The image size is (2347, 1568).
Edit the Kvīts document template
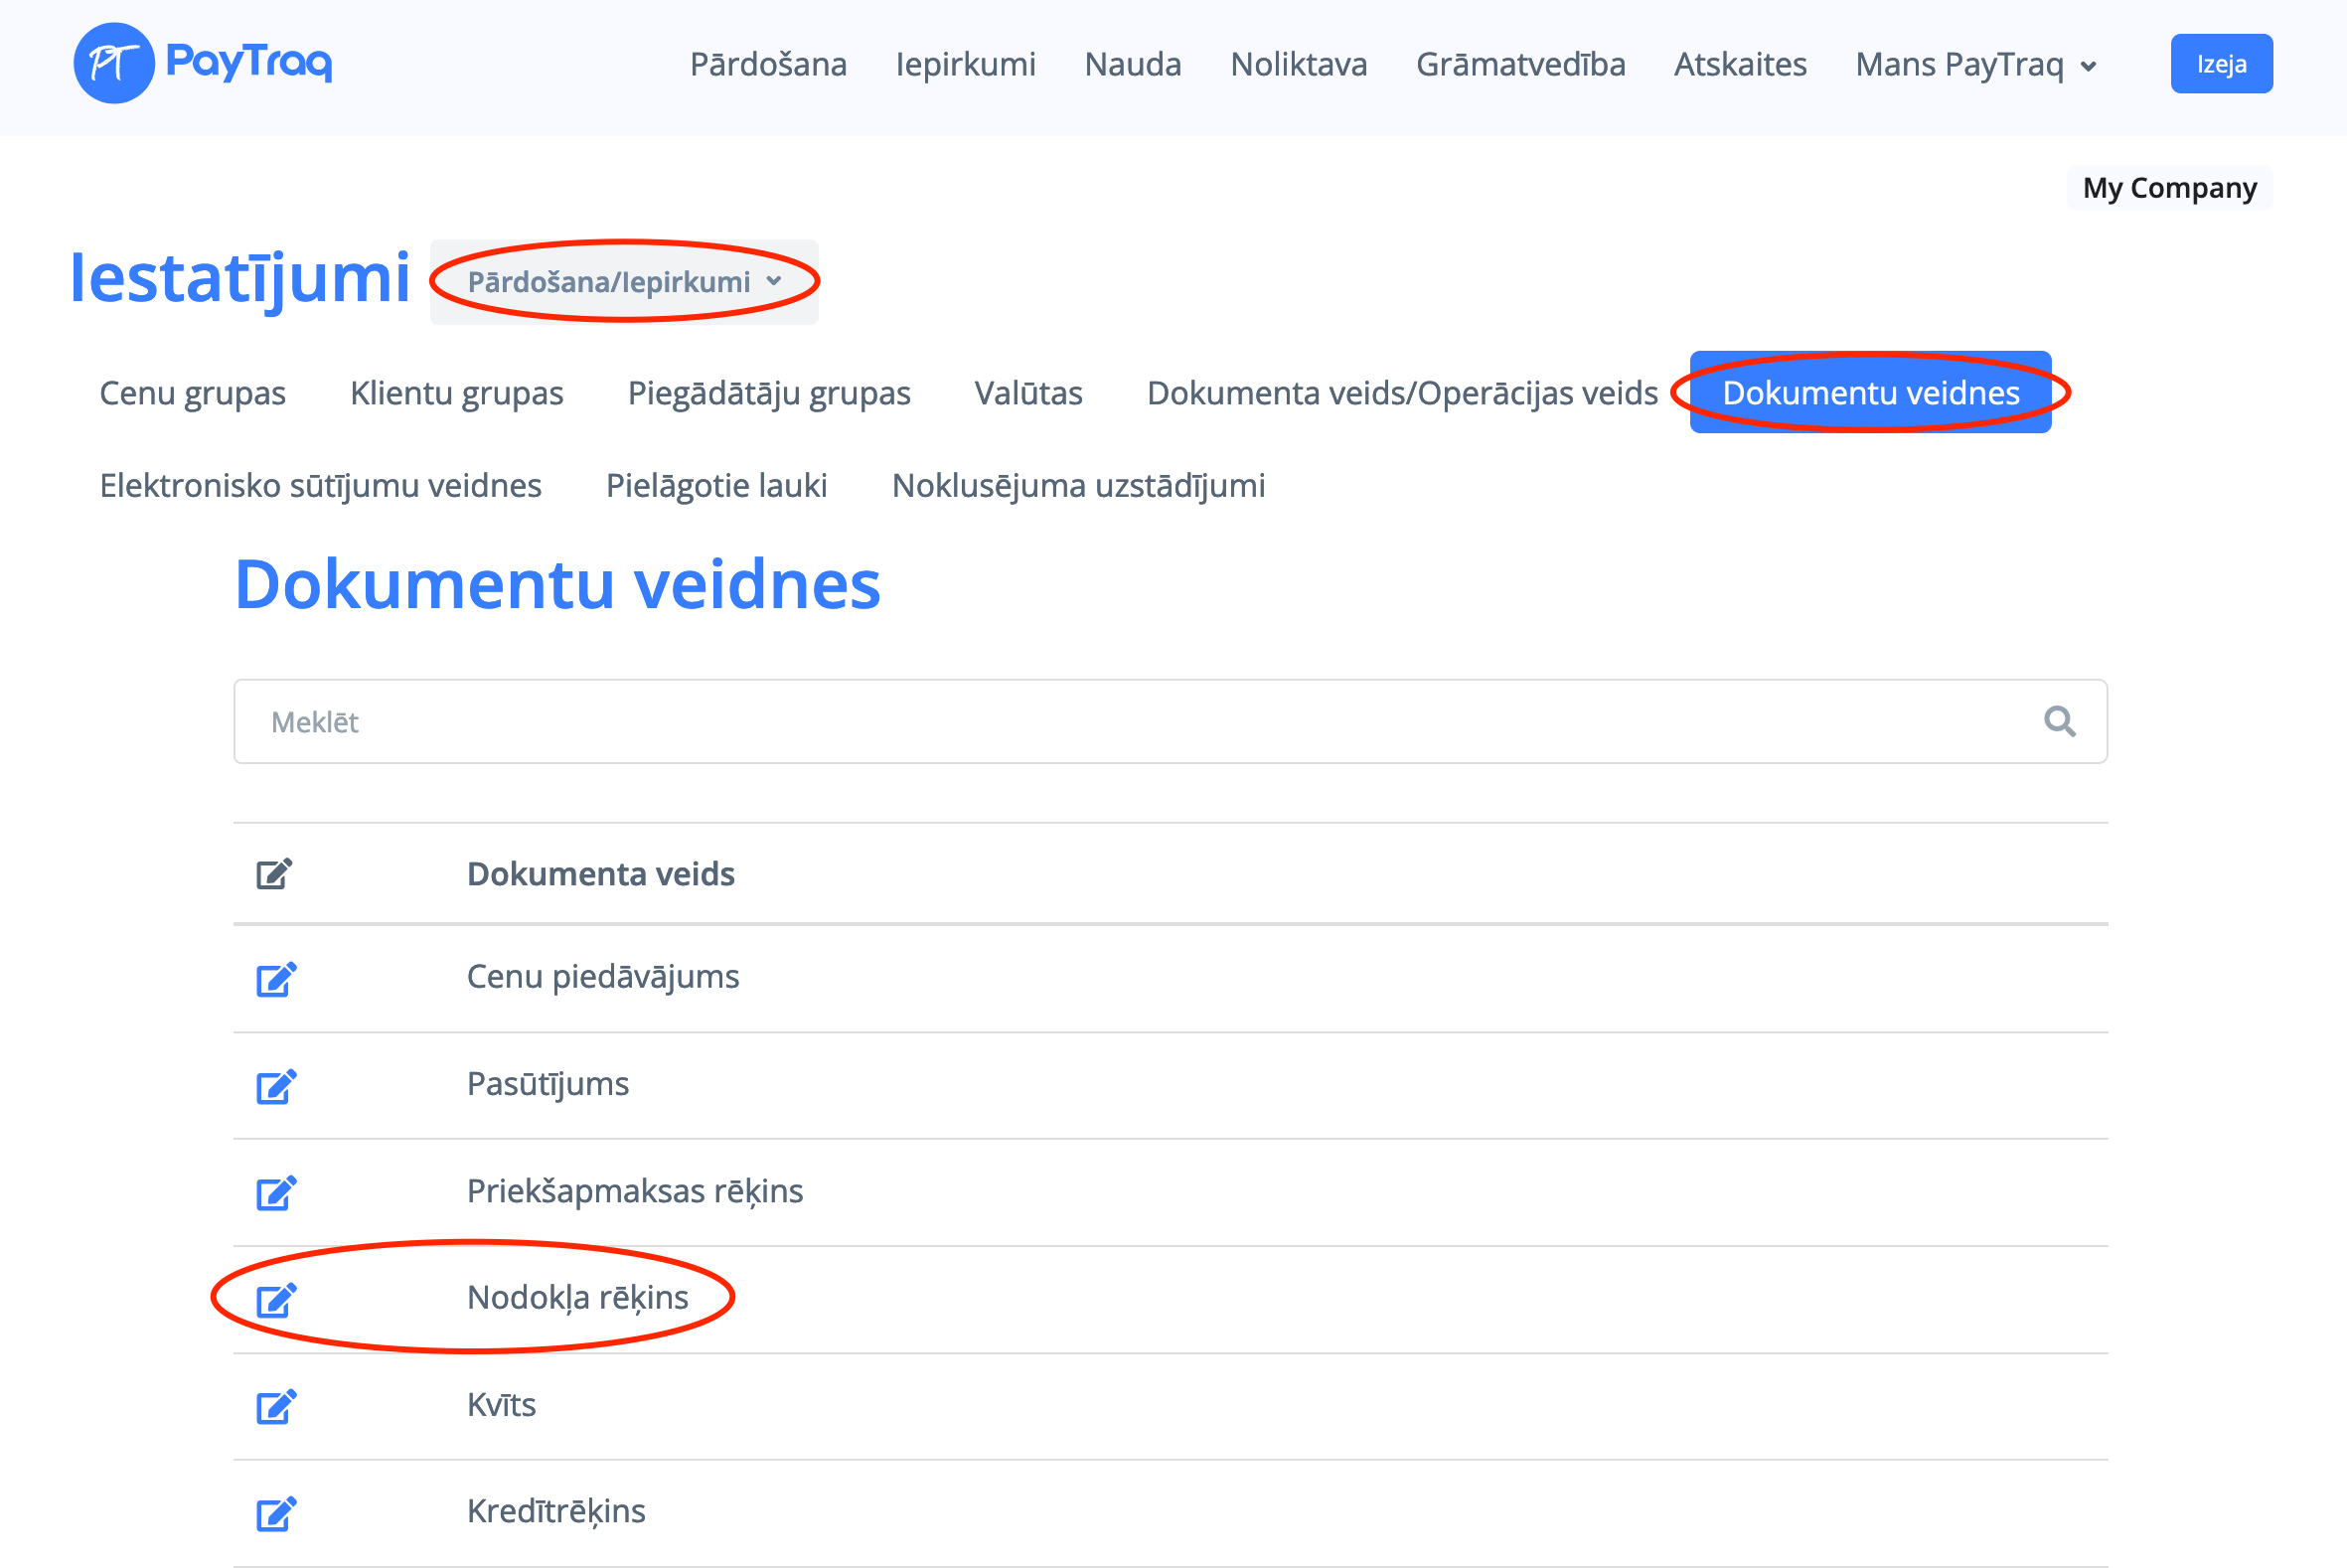276,1407
